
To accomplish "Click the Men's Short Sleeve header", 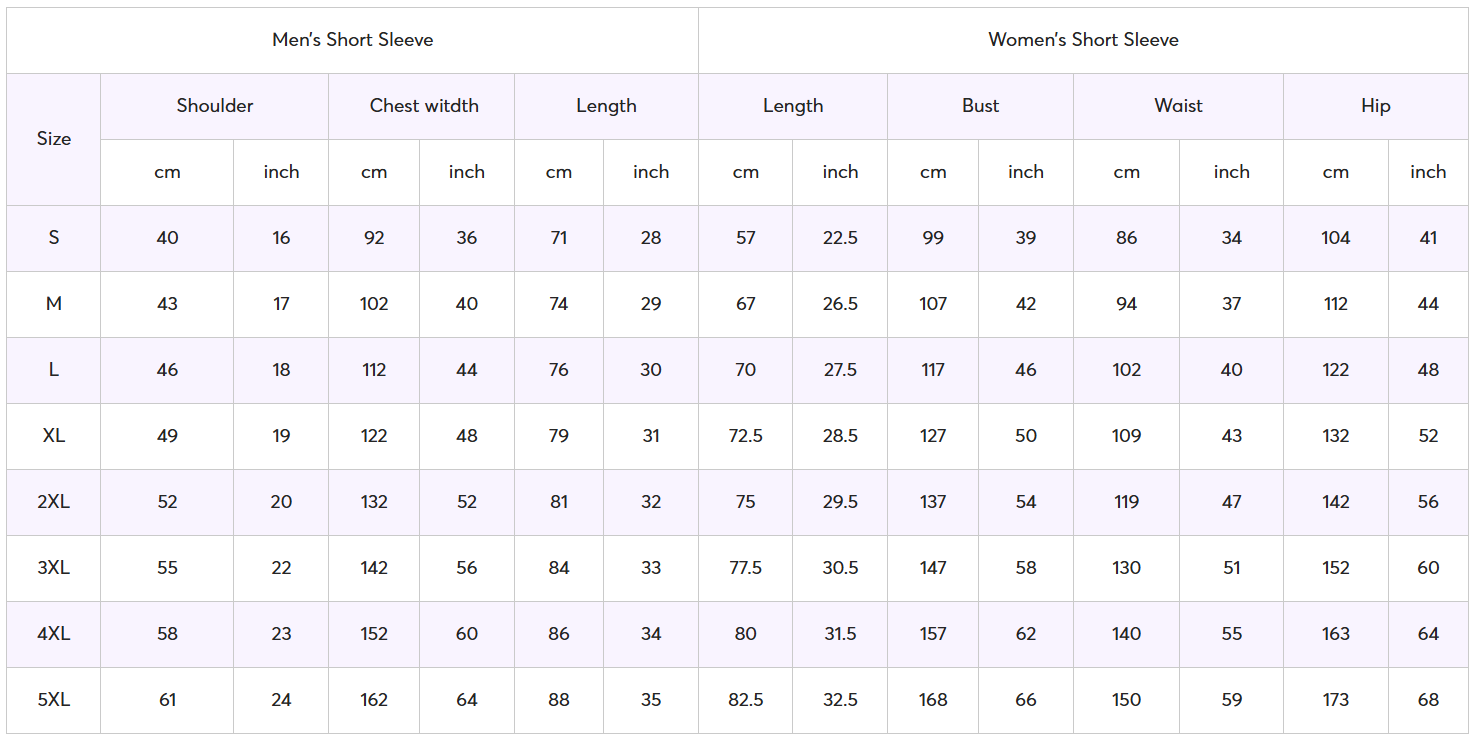I will [352, 40].
